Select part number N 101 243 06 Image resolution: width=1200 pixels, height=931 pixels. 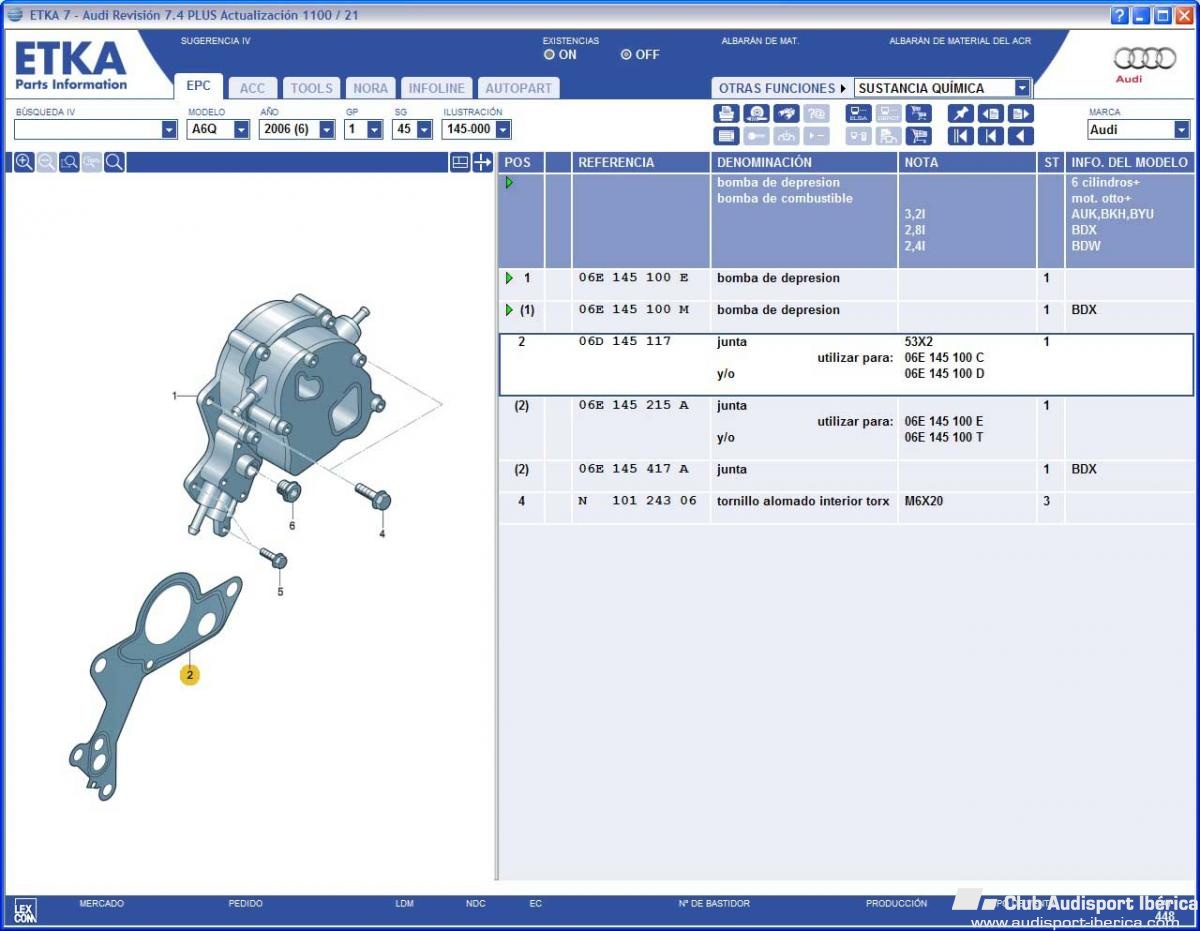tap(637, 502)
